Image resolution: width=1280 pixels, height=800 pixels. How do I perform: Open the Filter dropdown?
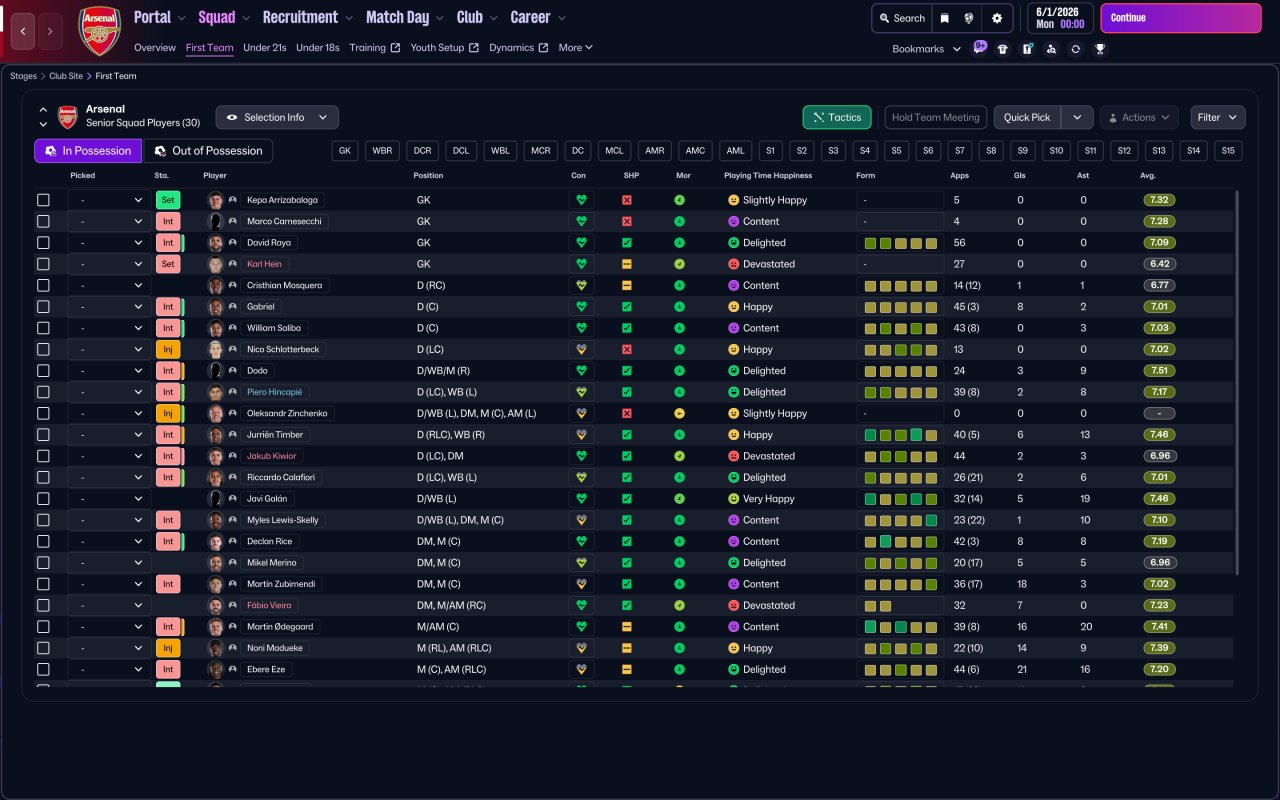[1218, 117]
